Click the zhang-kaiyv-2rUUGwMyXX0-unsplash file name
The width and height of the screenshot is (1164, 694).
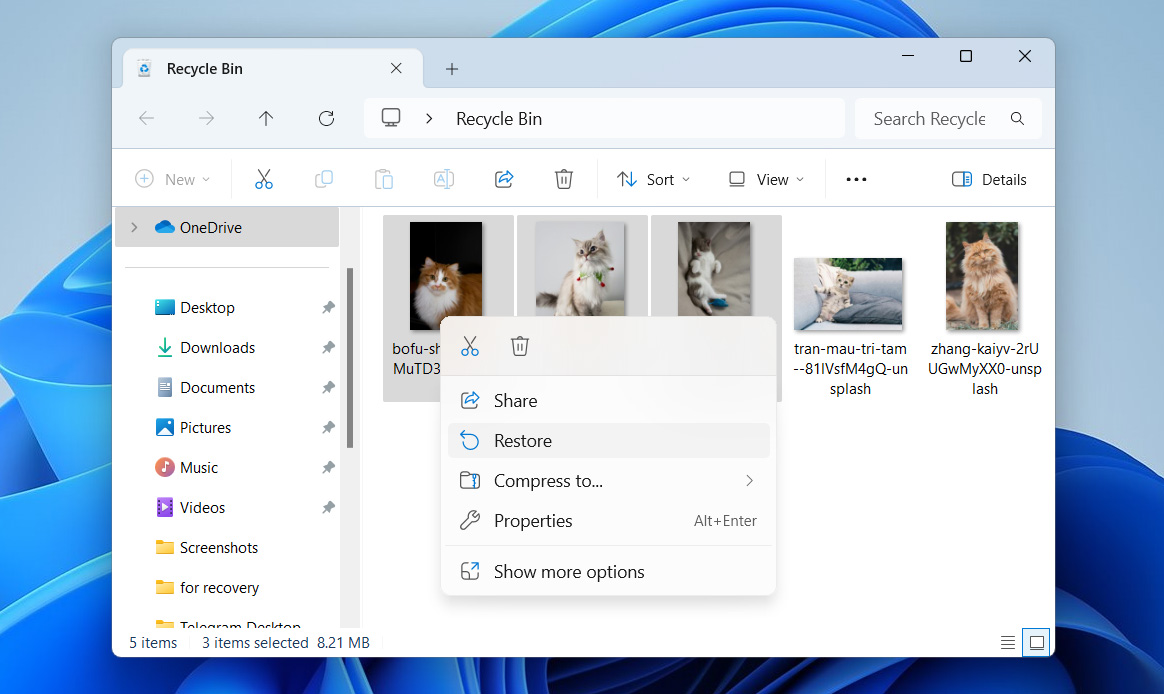point(984,369)
